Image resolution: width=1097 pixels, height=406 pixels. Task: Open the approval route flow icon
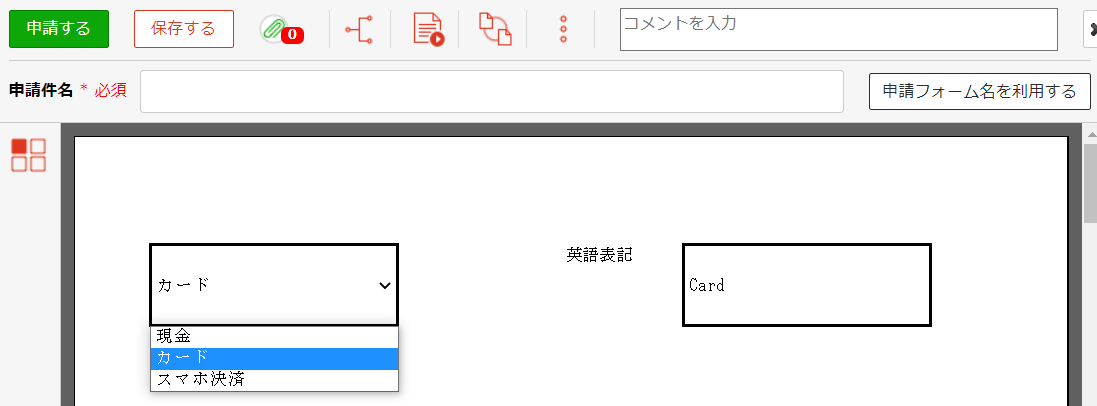(x=358, y=29)
